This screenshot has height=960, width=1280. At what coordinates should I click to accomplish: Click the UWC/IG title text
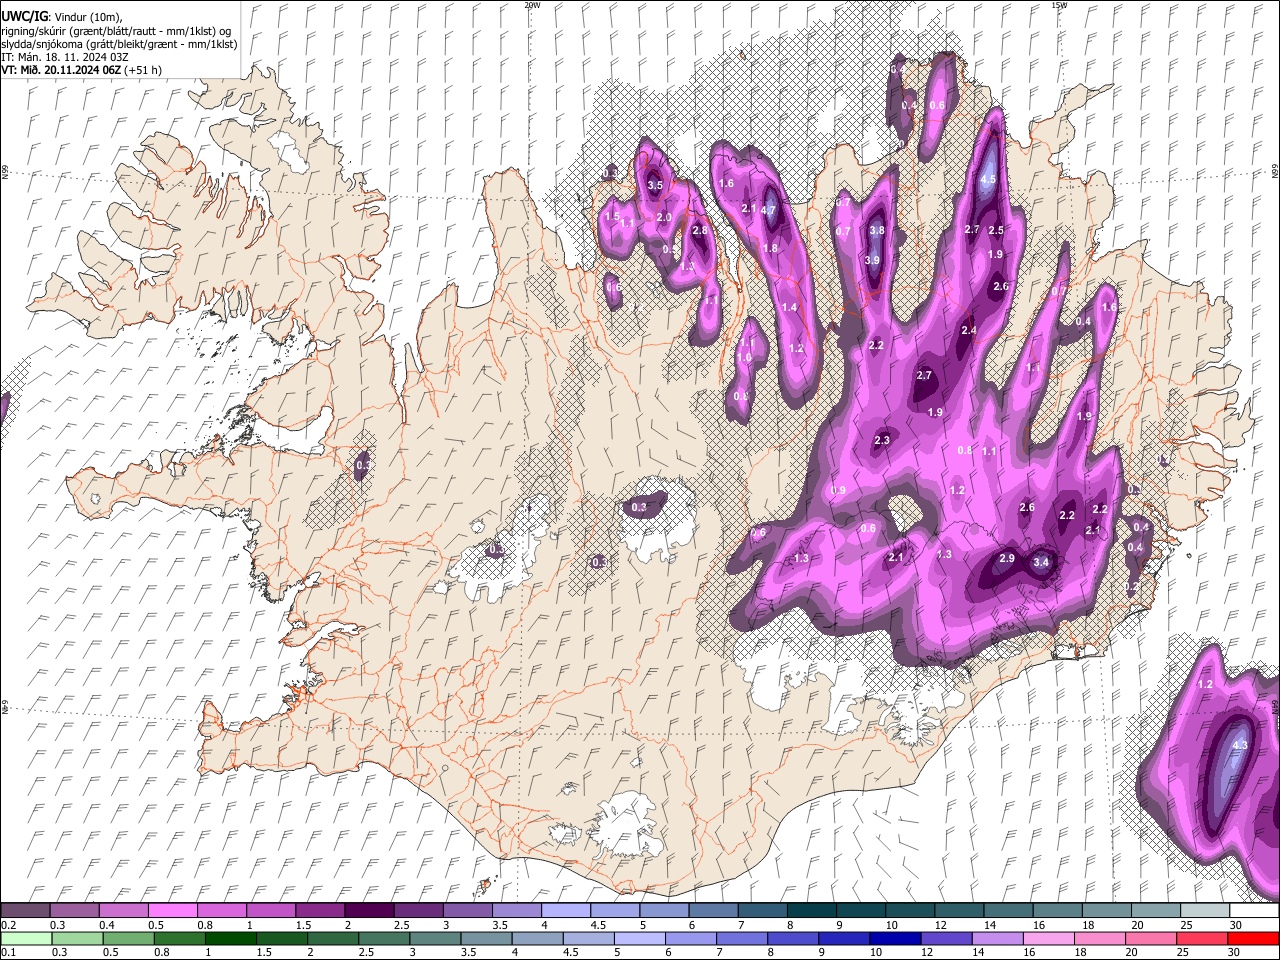[23, 16]
